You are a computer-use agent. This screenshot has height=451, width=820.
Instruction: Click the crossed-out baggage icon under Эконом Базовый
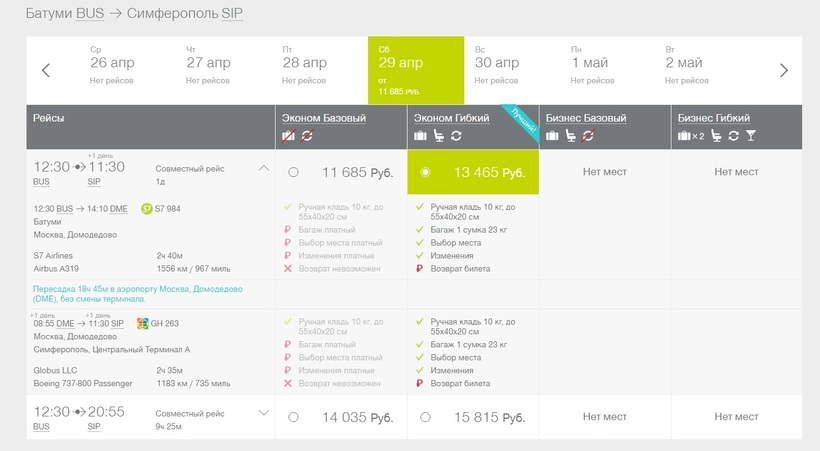coord(288,136)
